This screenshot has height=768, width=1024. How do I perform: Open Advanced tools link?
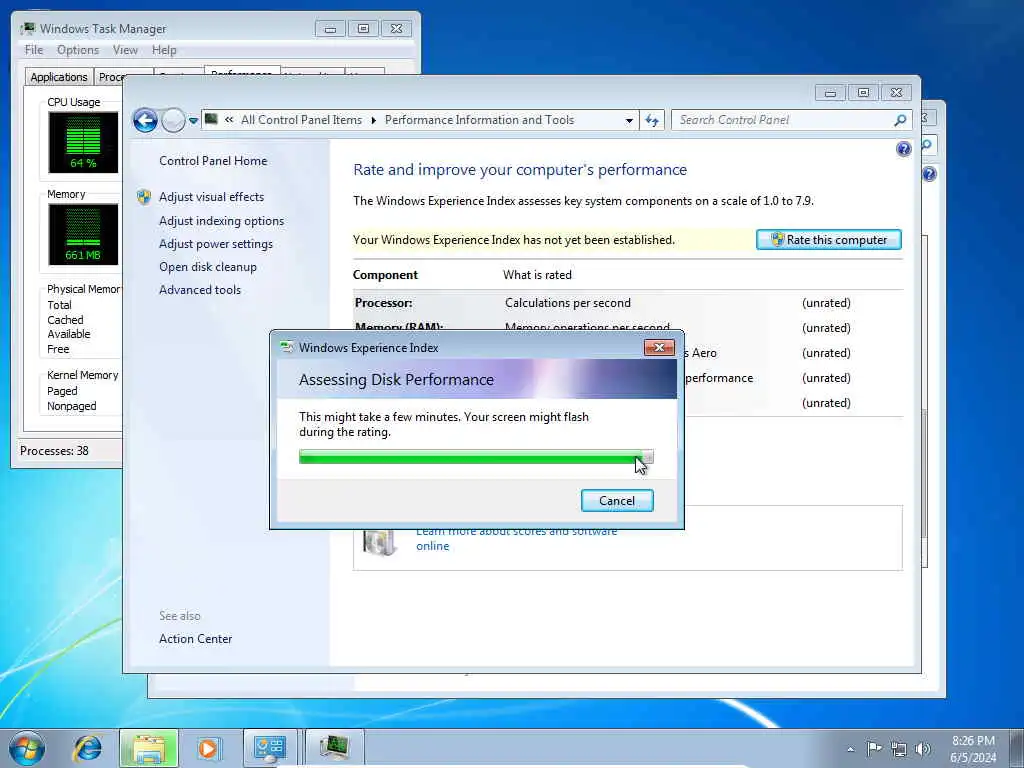(x=200, y=290)
